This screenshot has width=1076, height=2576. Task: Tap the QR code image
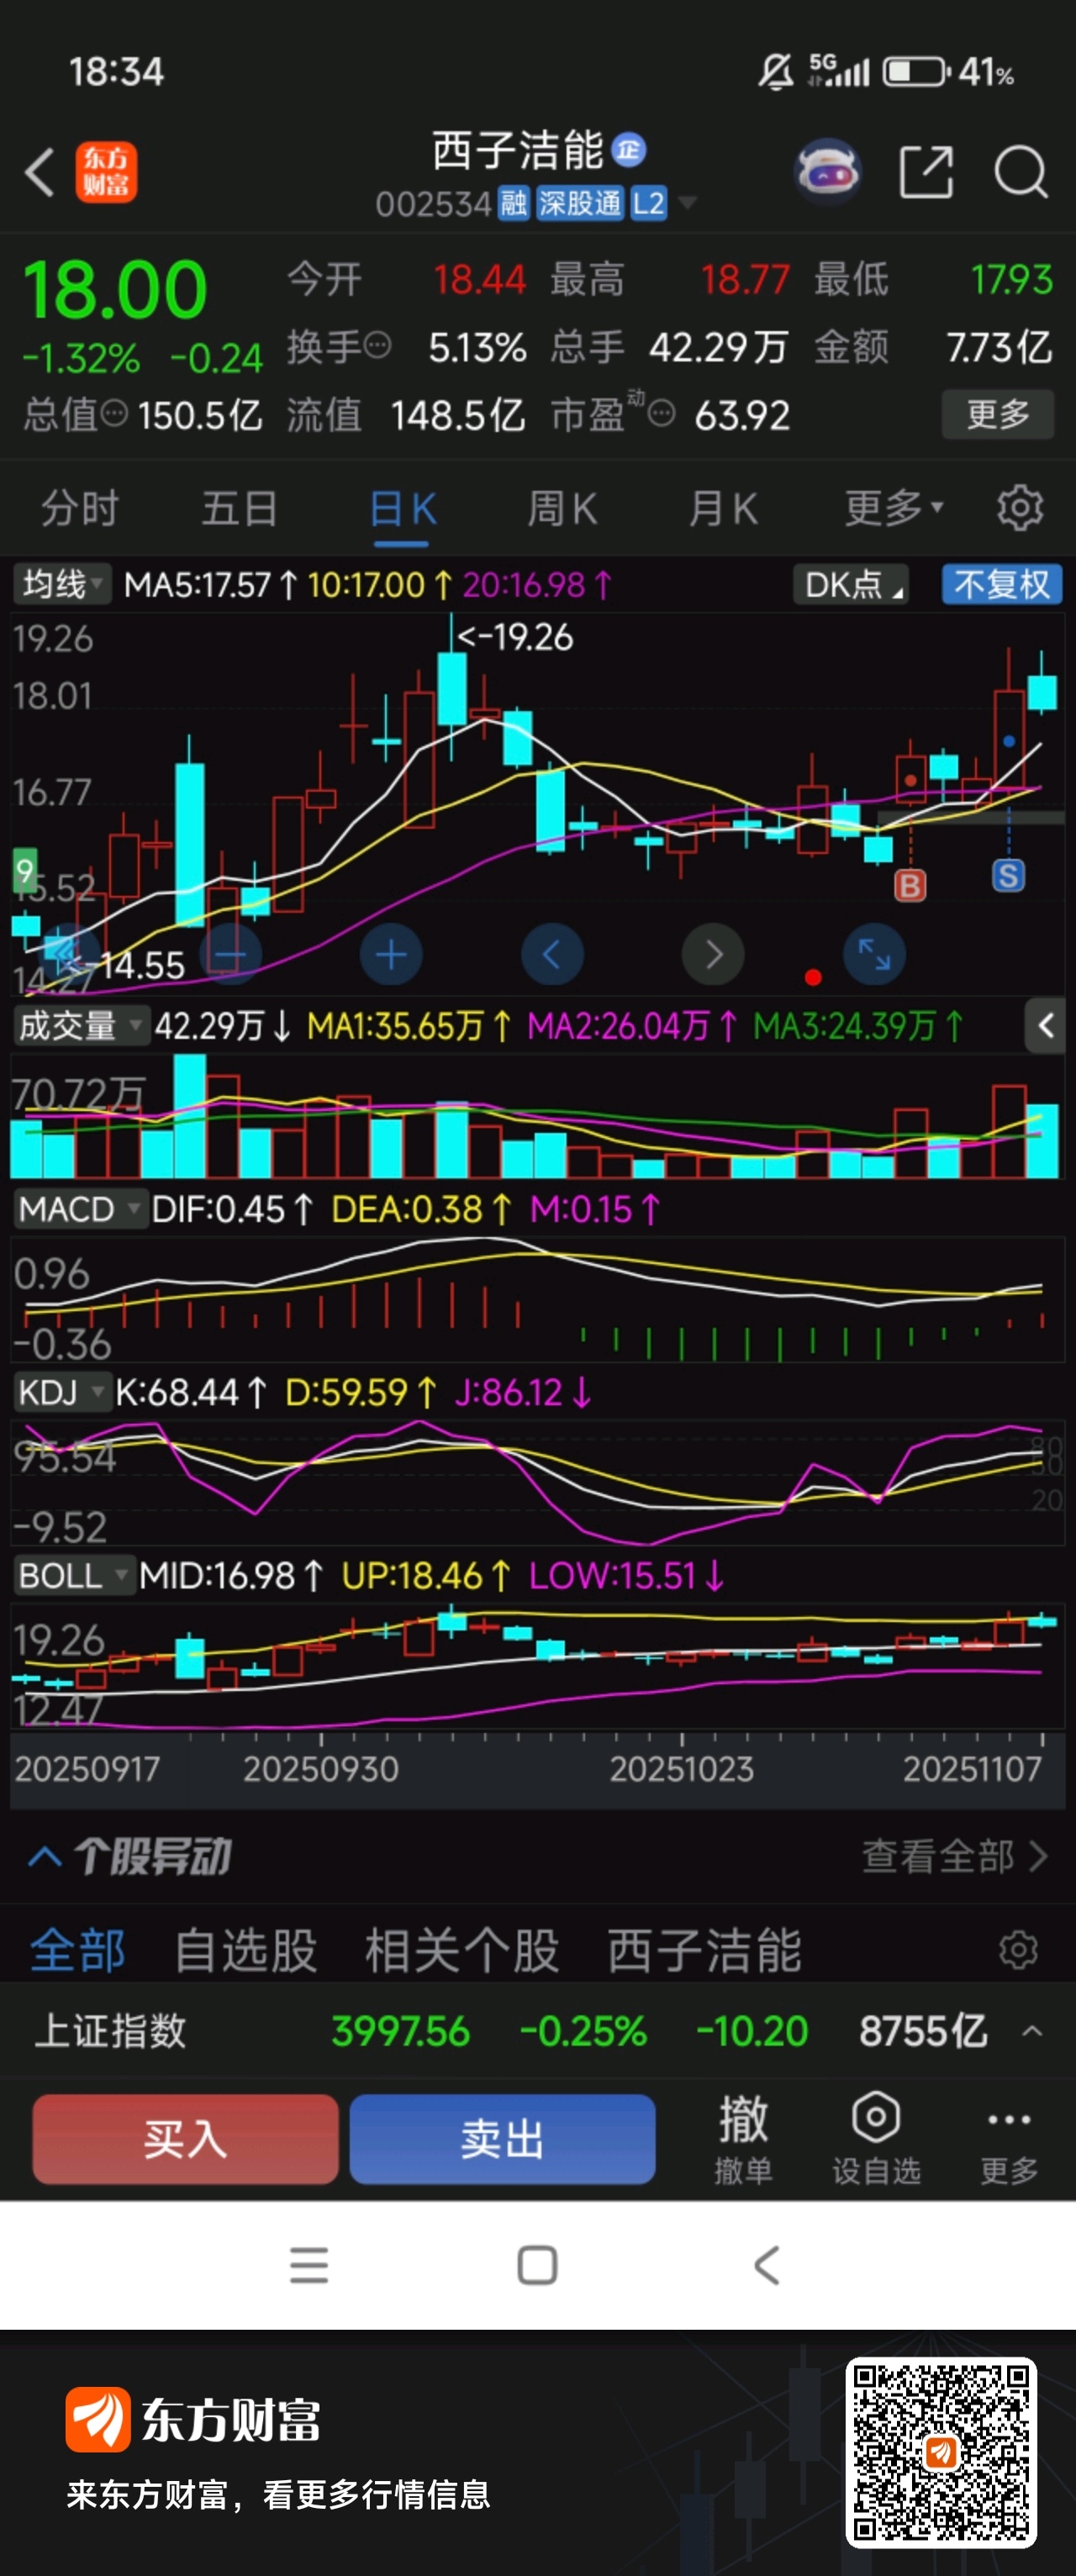(940, 2452)
